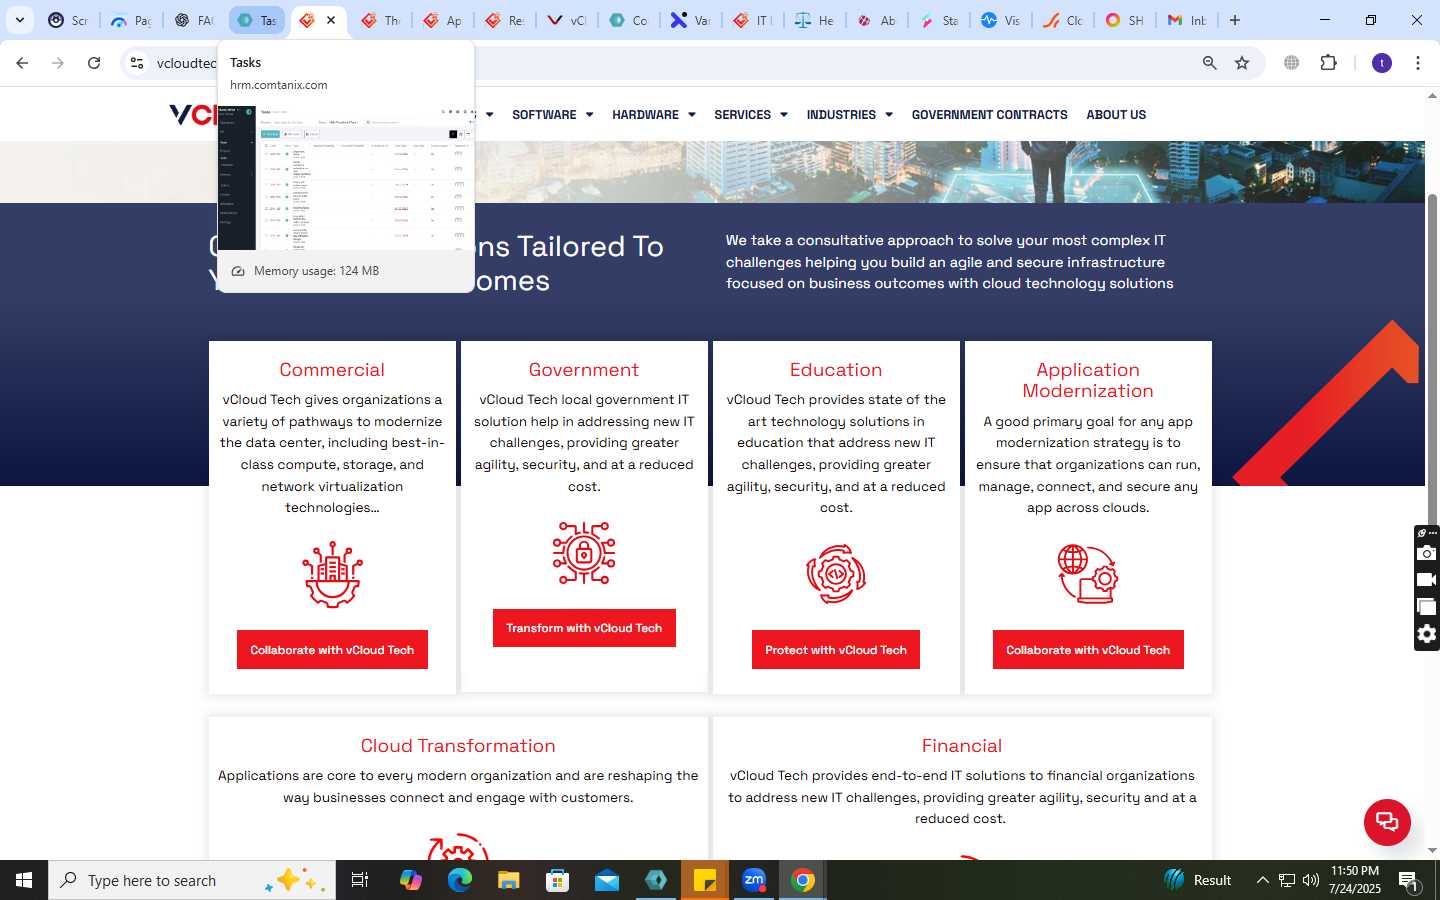The image size is (1440, 900).
Task: Expand the HARDWARE nav menu
Action: [x=654, y=115]
